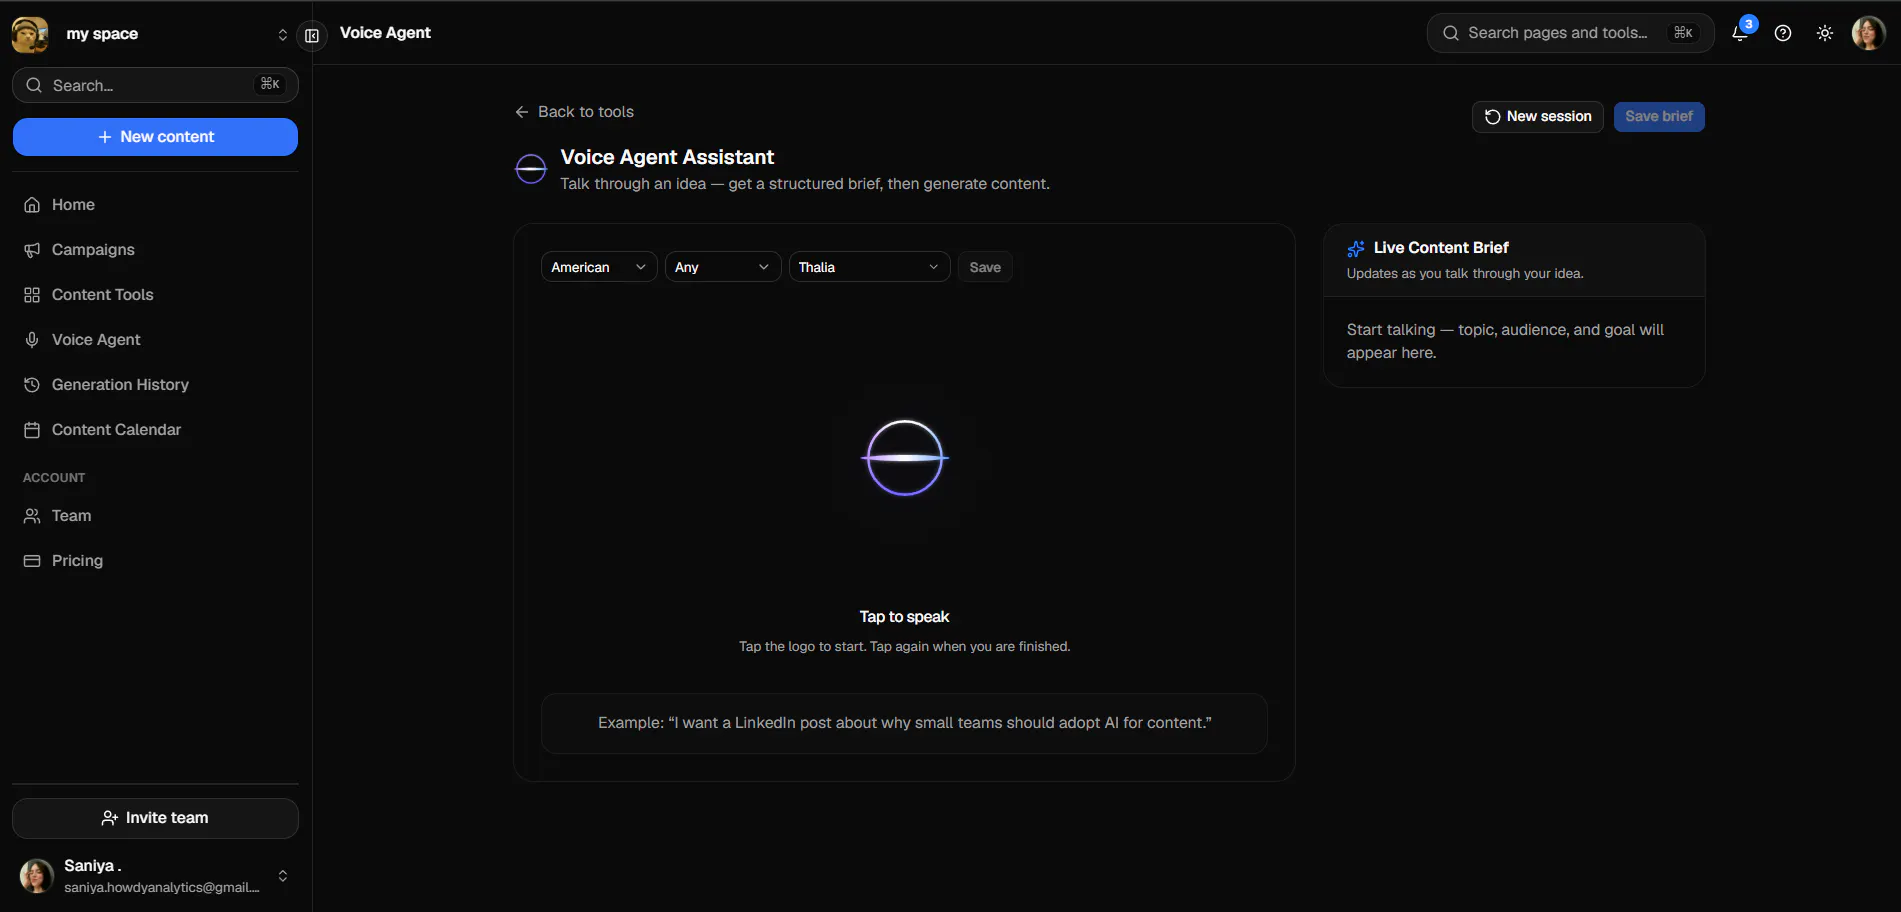
Task: Click the sidebar search magnifier icon
Action: pos(34,85)
